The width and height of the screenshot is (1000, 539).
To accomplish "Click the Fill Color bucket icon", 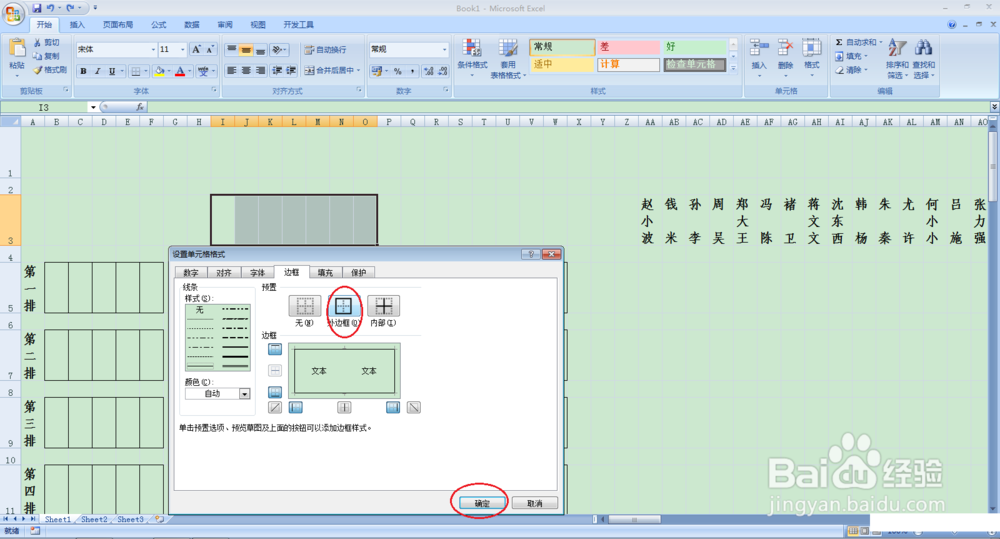I will 159,71.
